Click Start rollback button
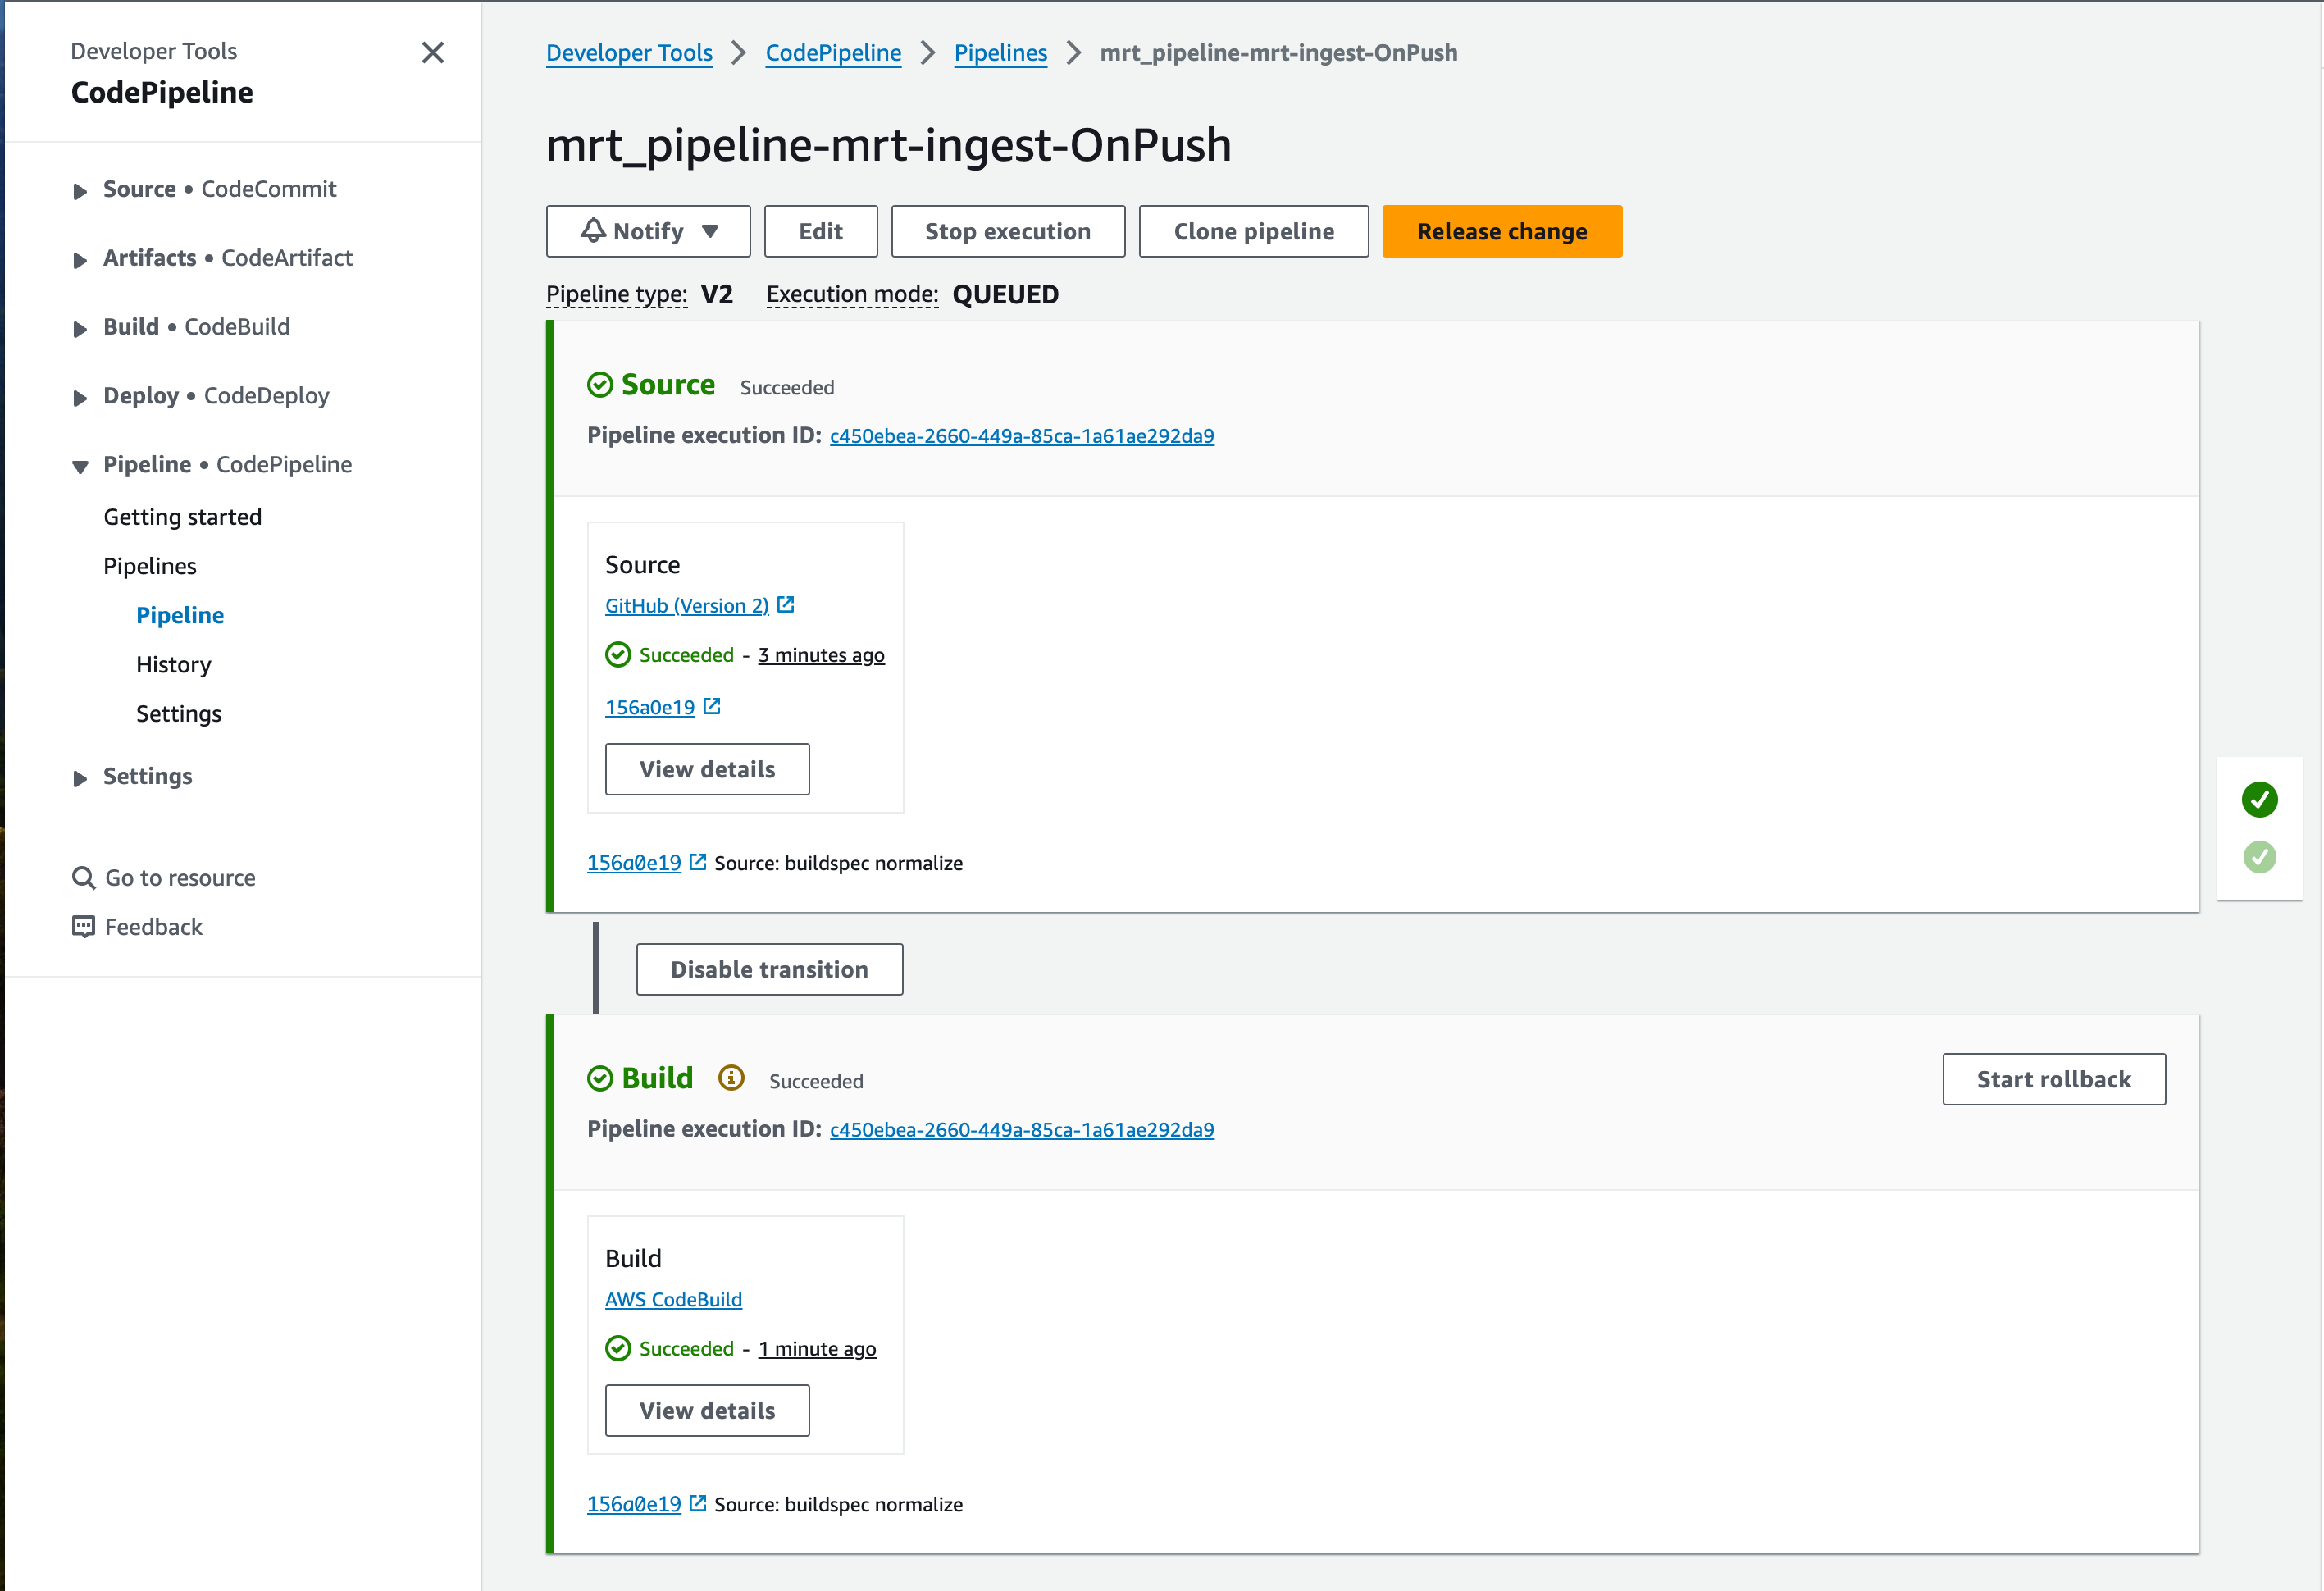 pos(2054,1079)
